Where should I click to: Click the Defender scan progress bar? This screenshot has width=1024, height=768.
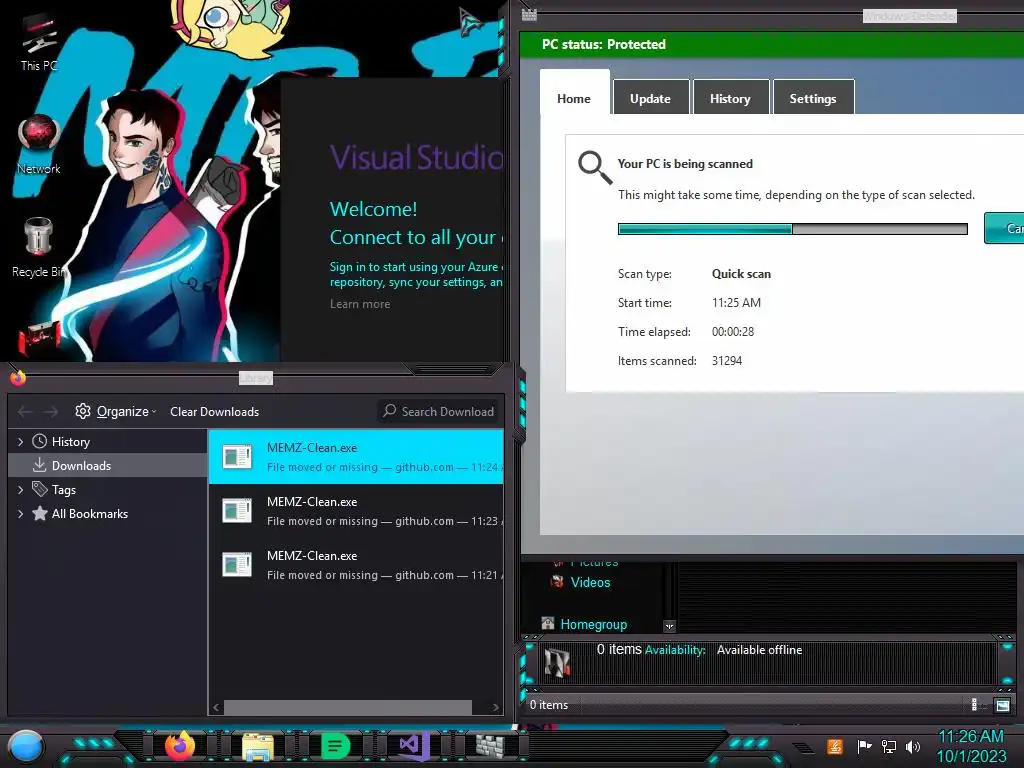coord(793,229)
